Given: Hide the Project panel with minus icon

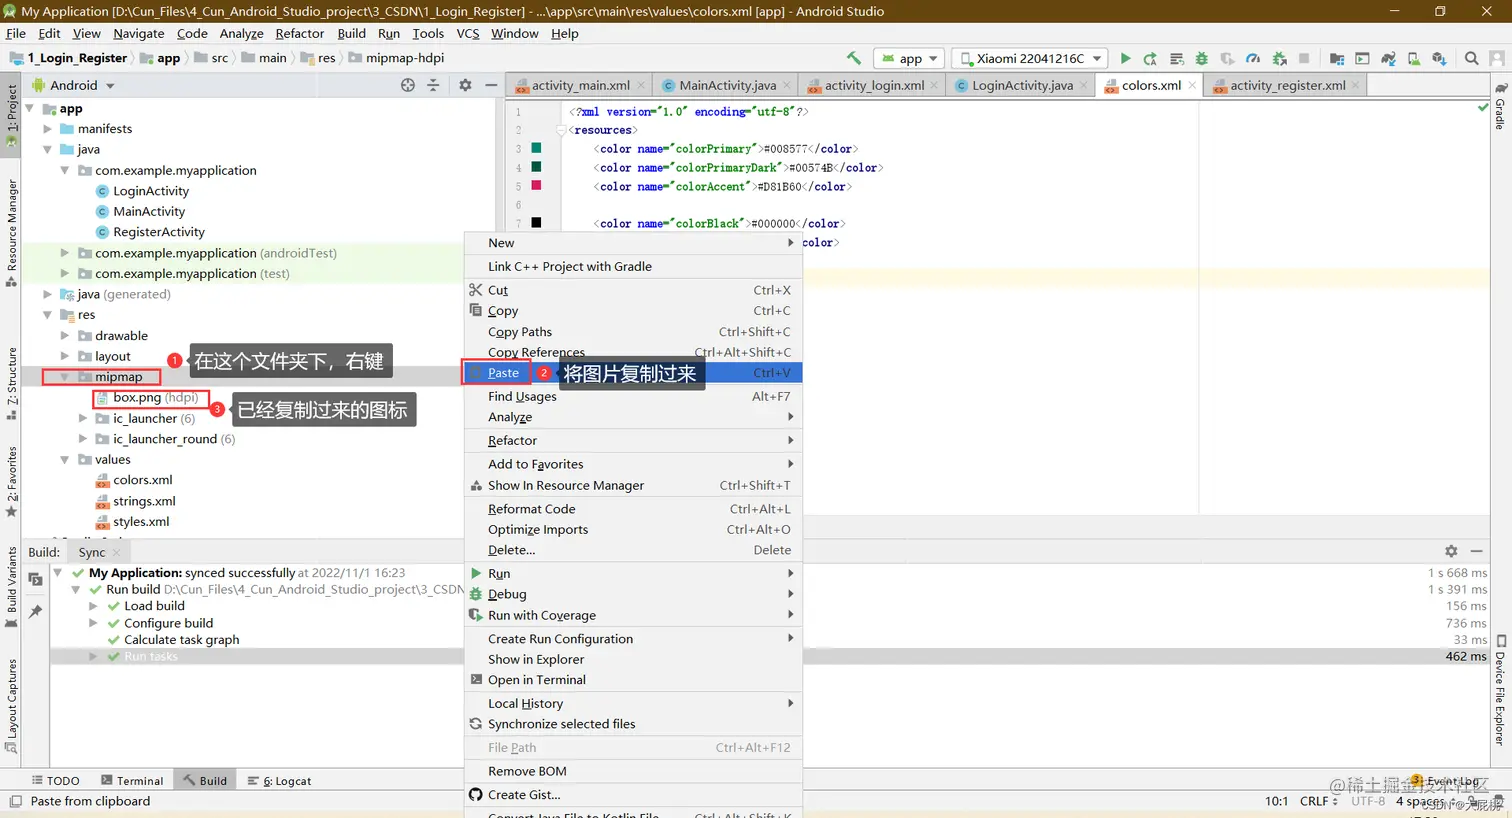Looking at the screenshot, I should 491,85.
